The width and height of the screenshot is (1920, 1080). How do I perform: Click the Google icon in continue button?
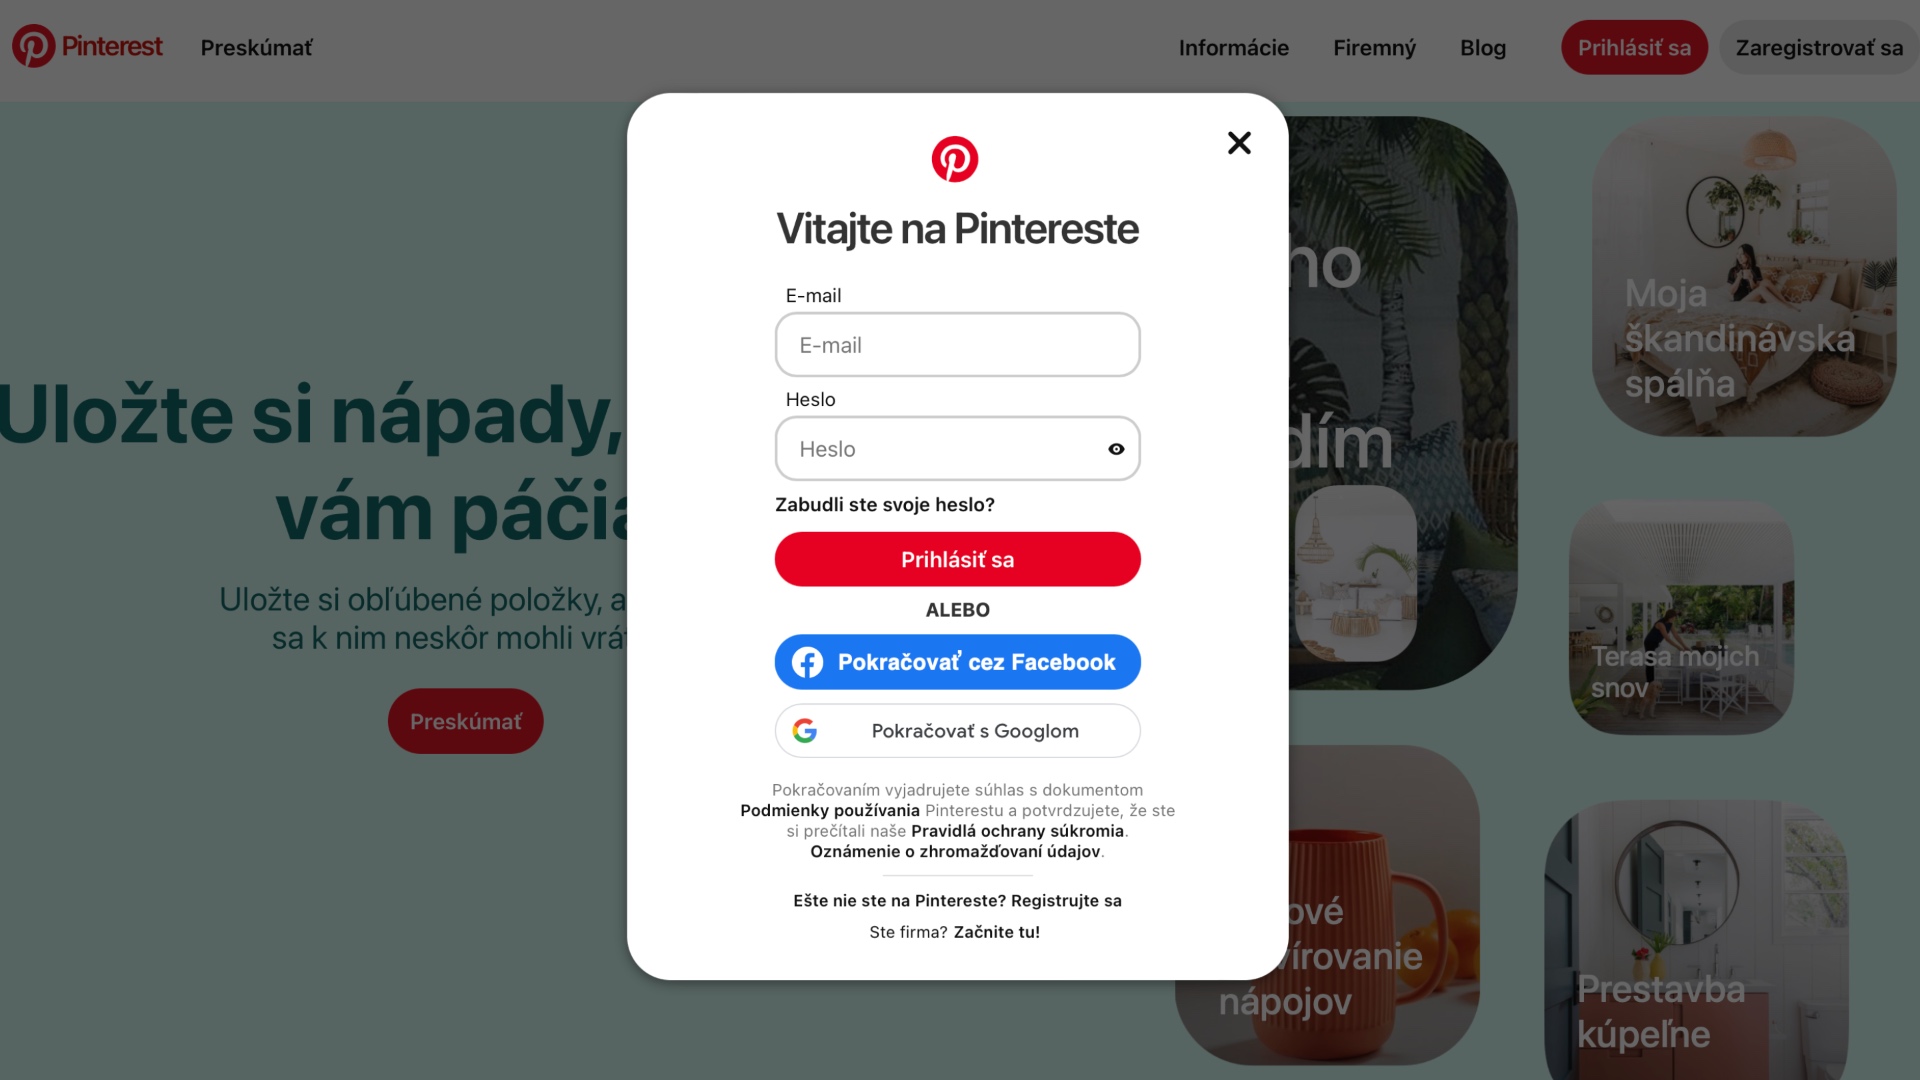pos(804,731)
